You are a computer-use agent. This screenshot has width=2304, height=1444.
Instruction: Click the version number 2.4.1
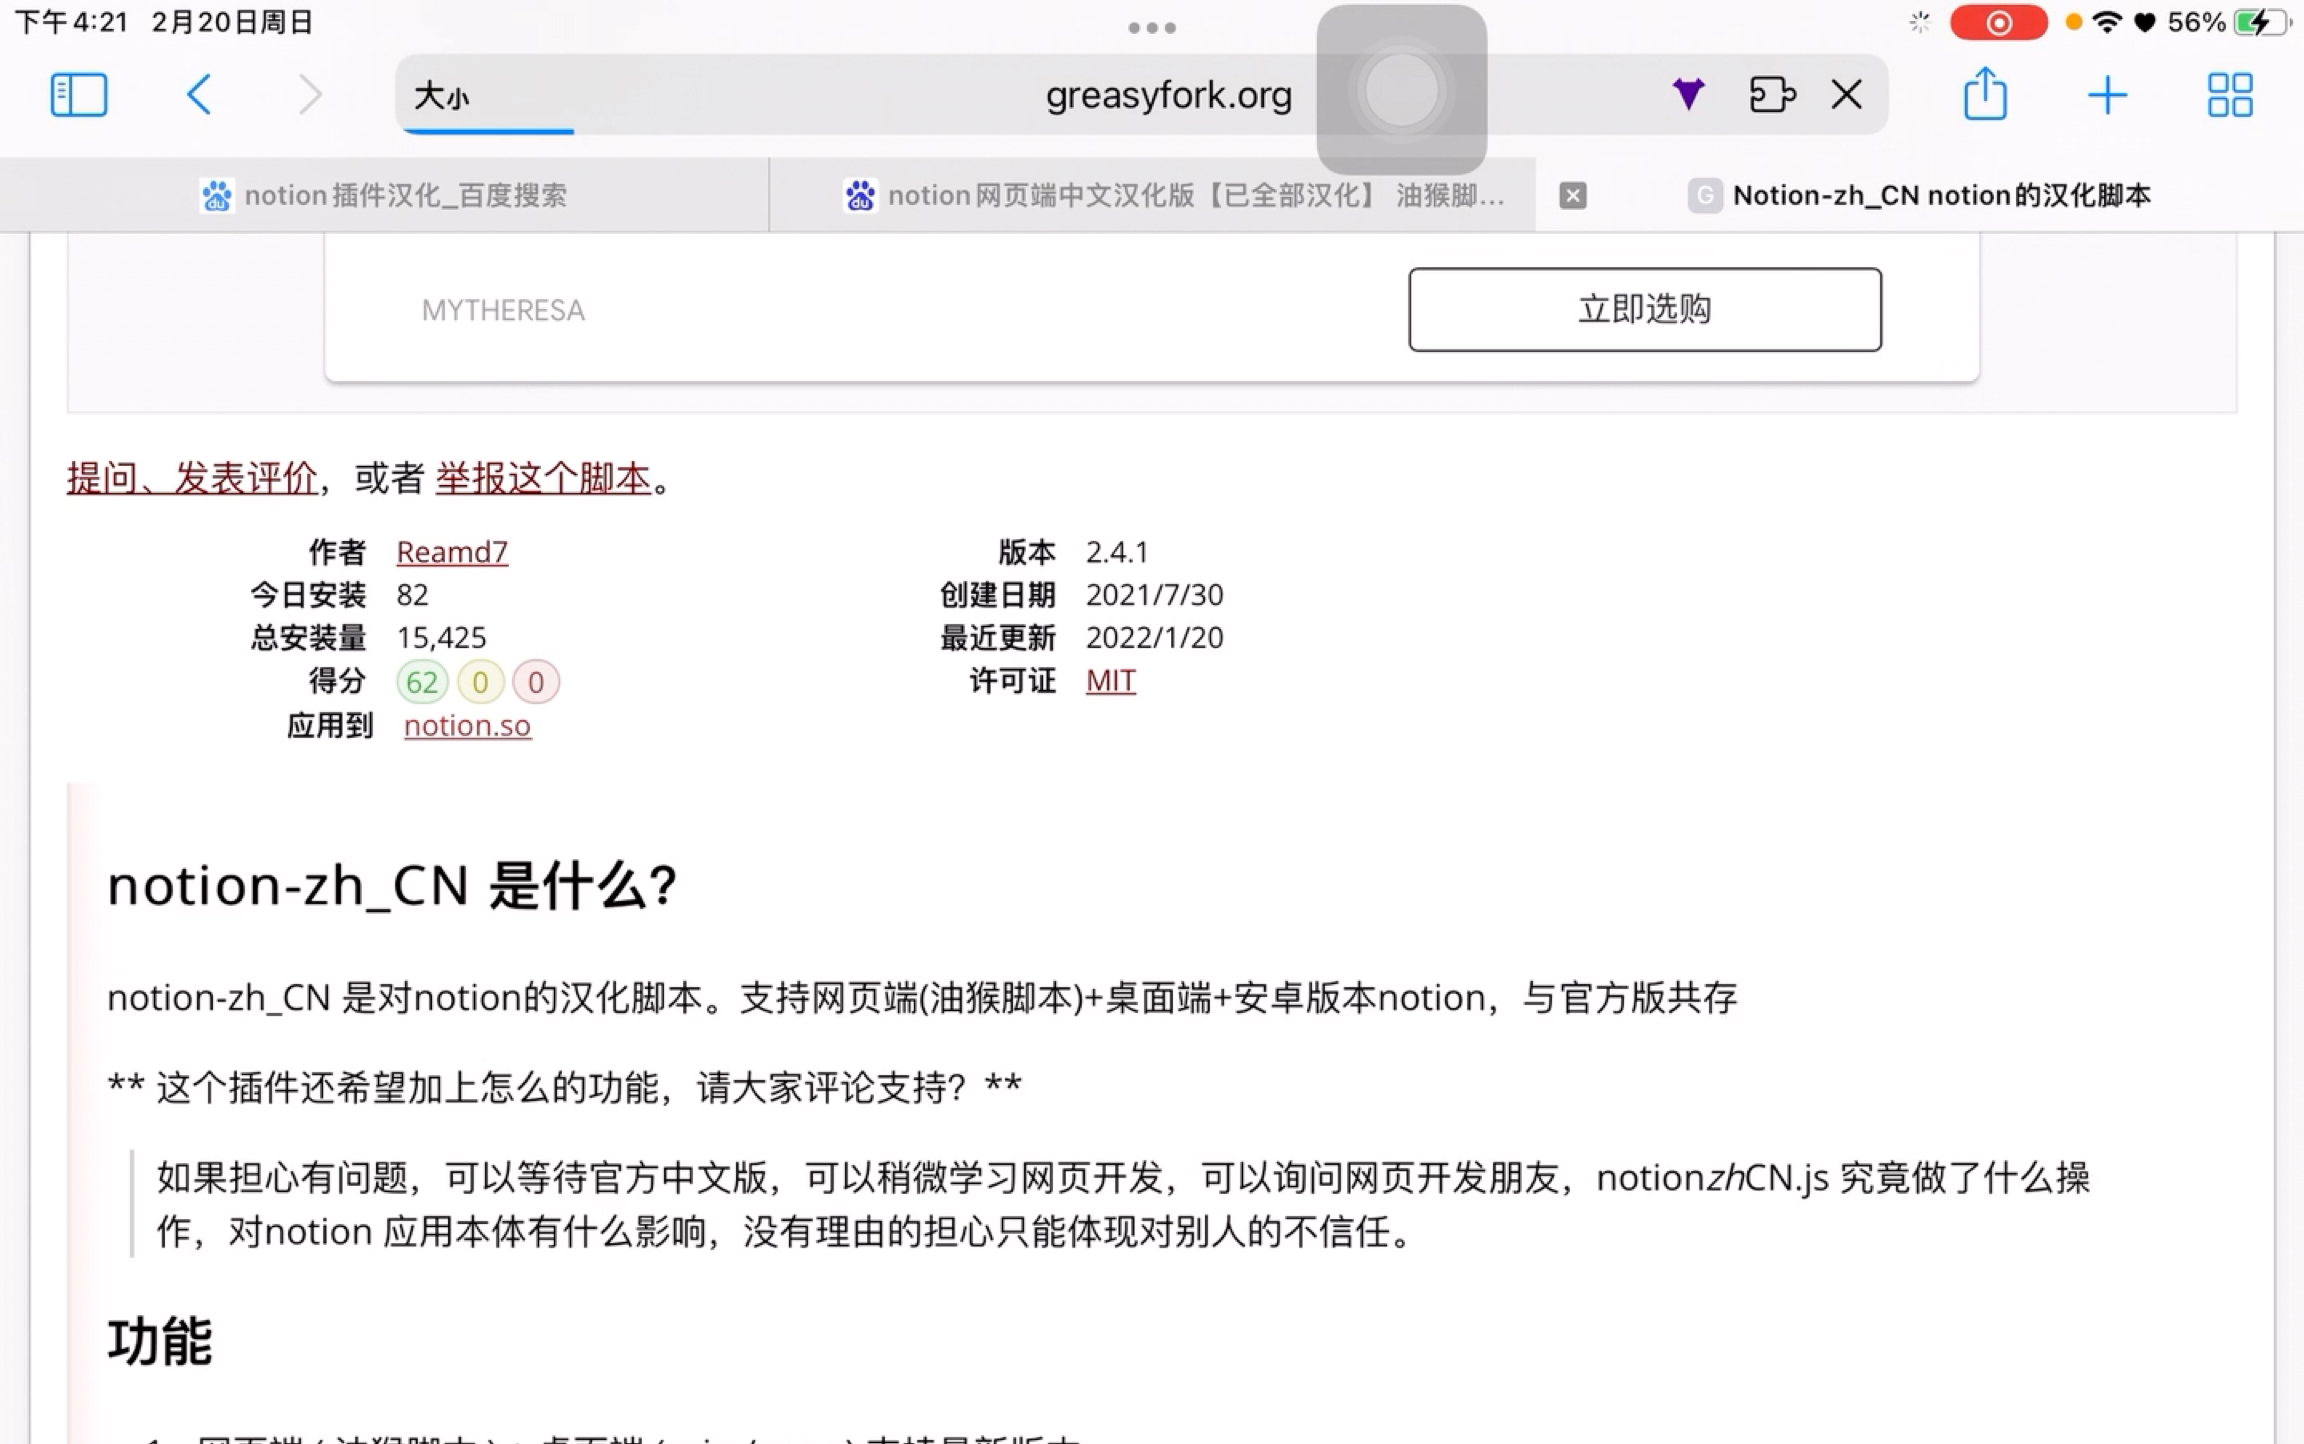point(1117,552)
